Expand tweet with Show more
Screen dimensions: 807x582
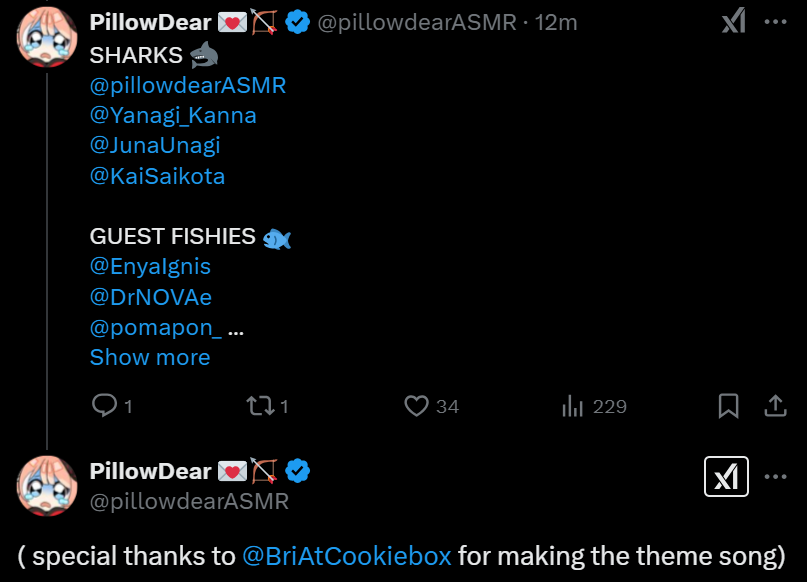tap(150, 357)
